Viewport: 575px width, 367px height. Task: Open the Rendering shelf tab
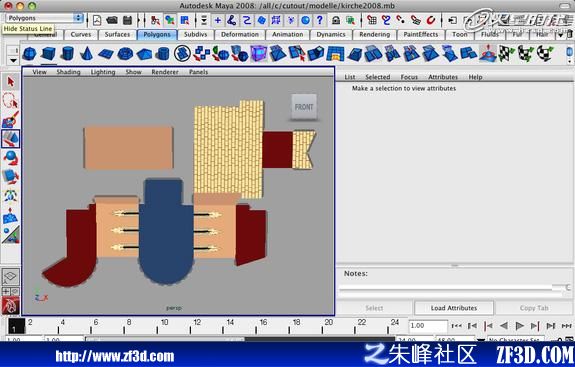(375, 34)
